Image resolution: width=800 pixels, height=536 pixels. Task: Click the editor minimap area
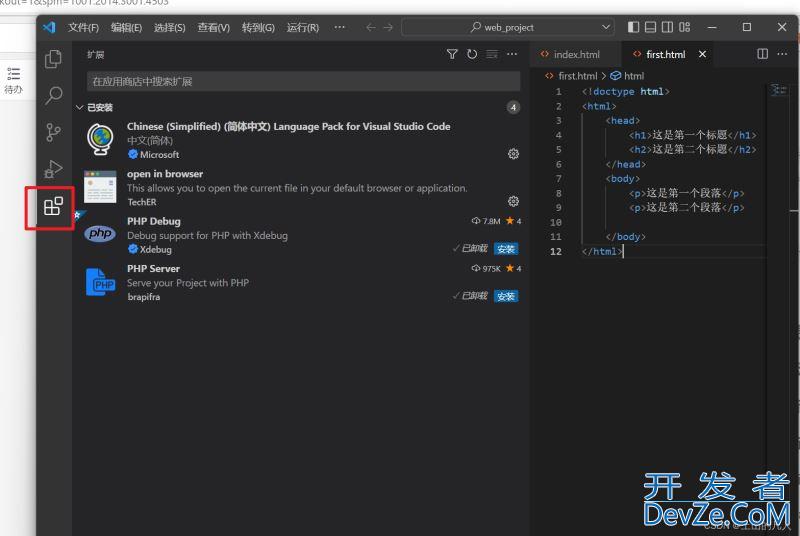(779, 90)
